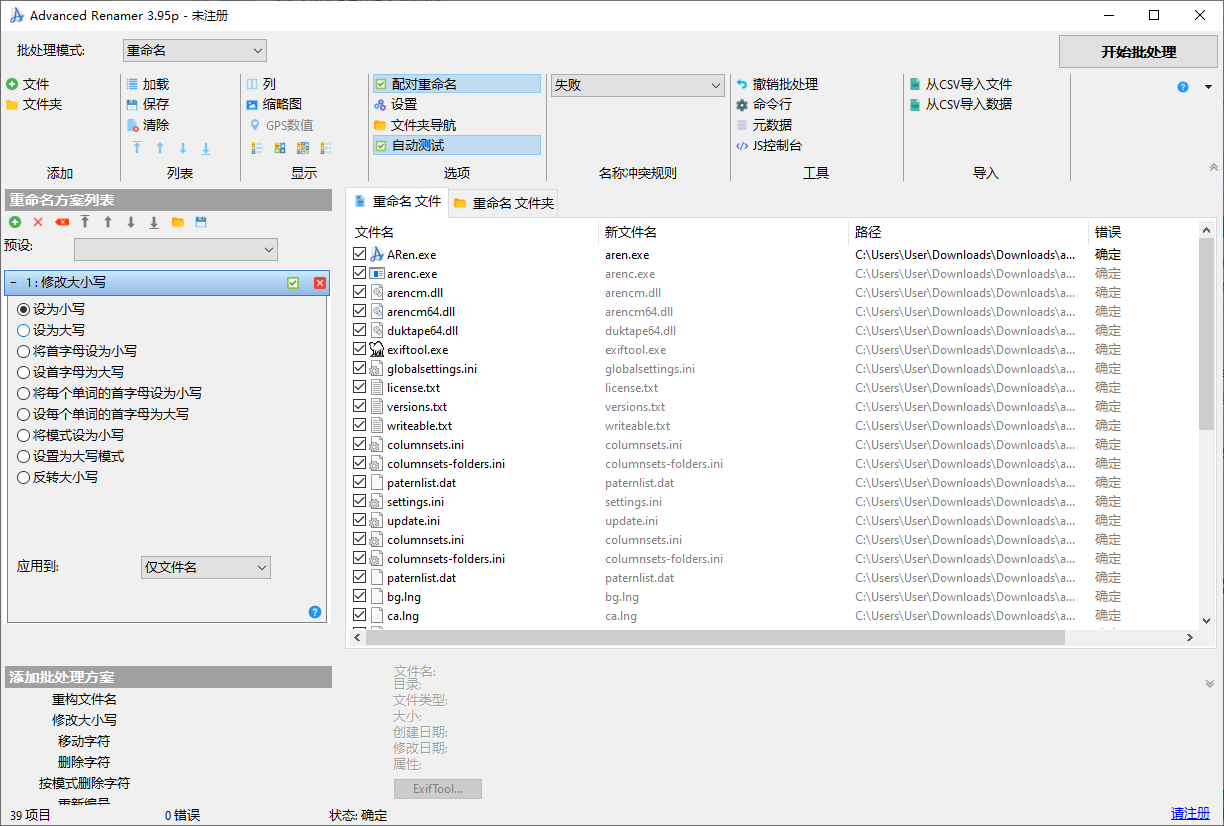Select the 反转大小写 radio option
The height and width of the screenshot is (826, 1224).
[24, 477]
